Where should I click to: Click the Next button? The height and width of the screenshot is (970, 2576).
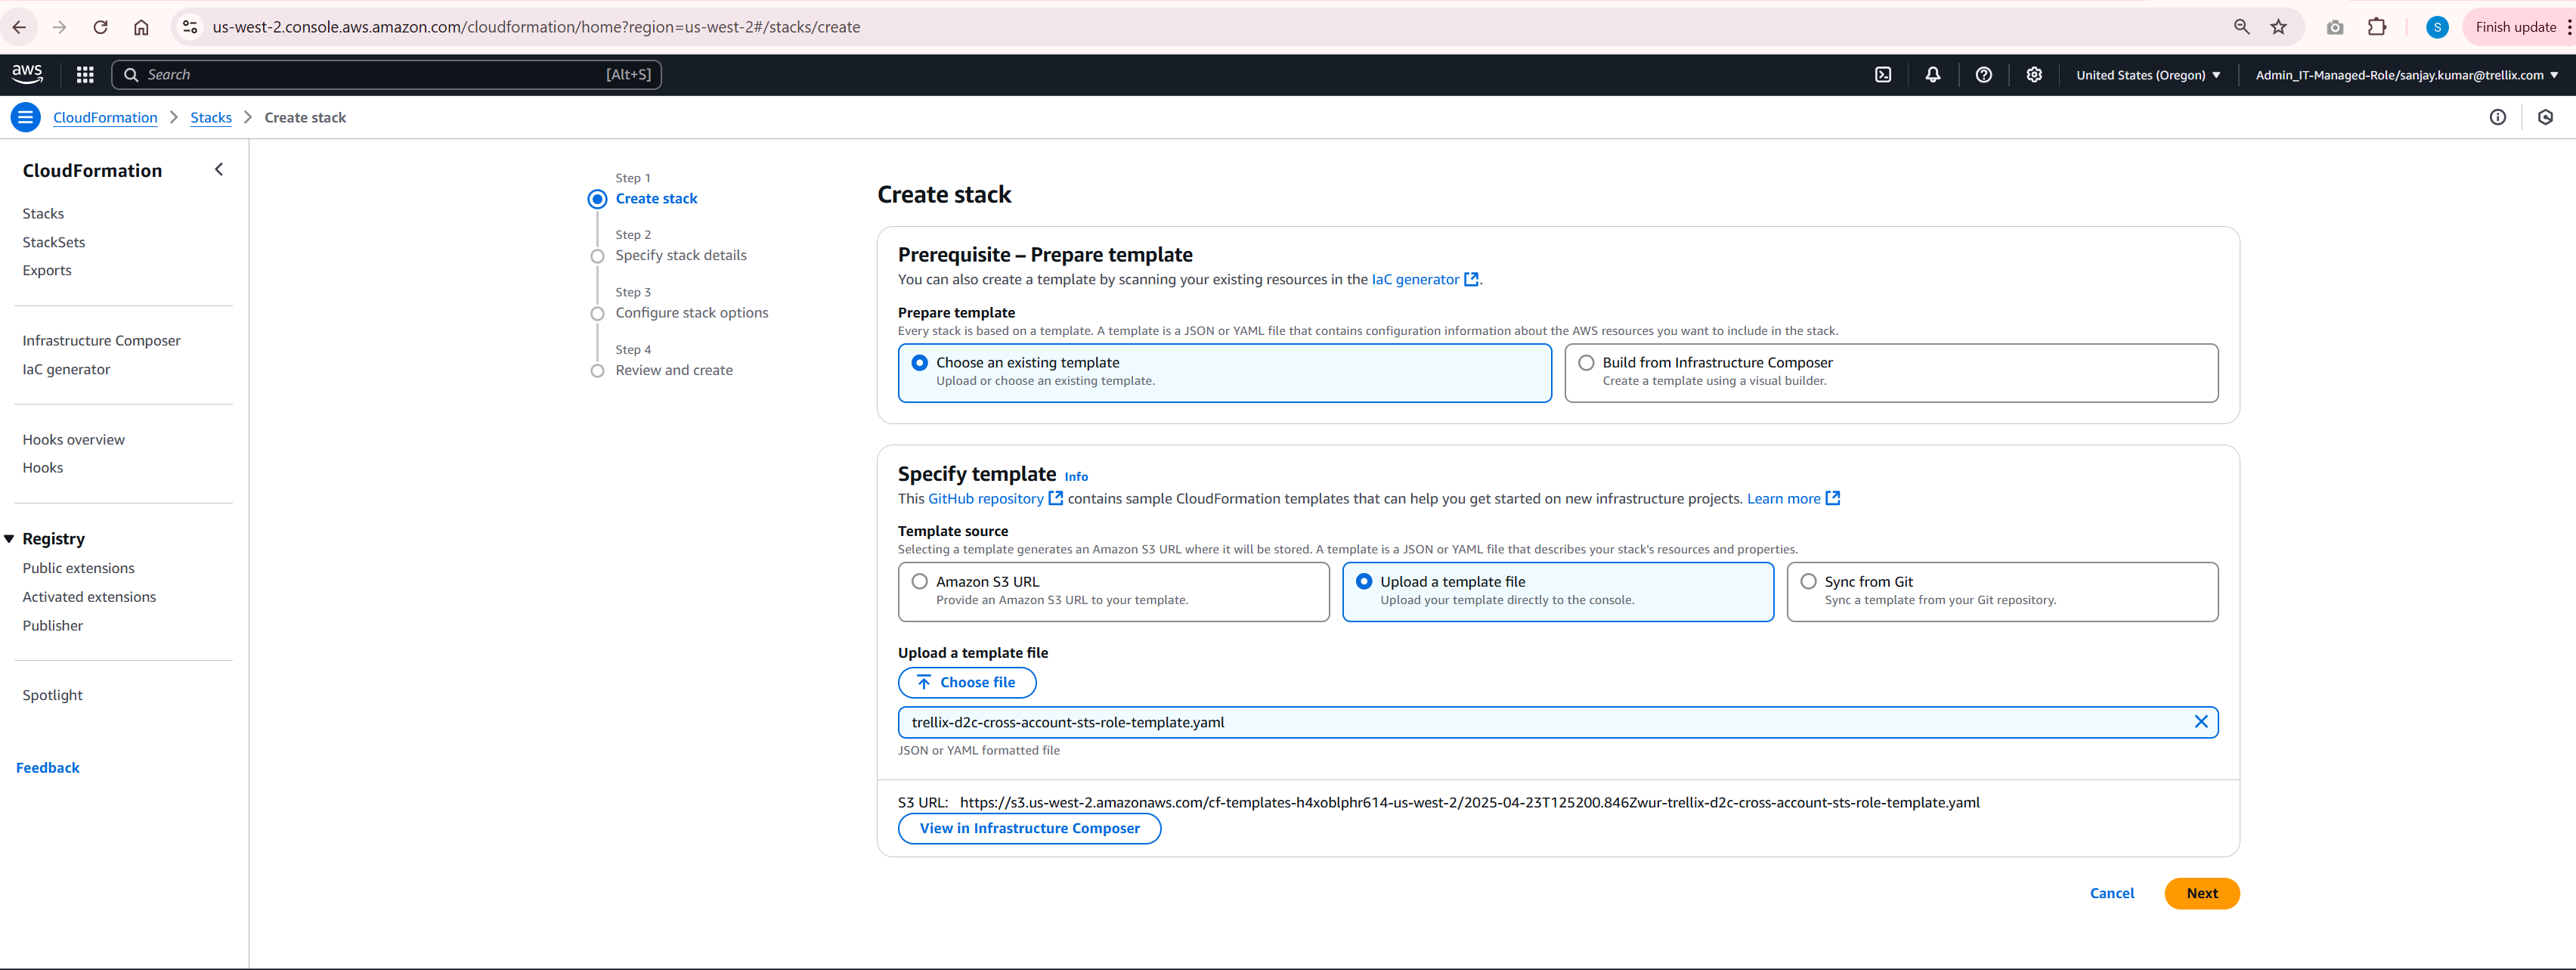(2201, 893)
